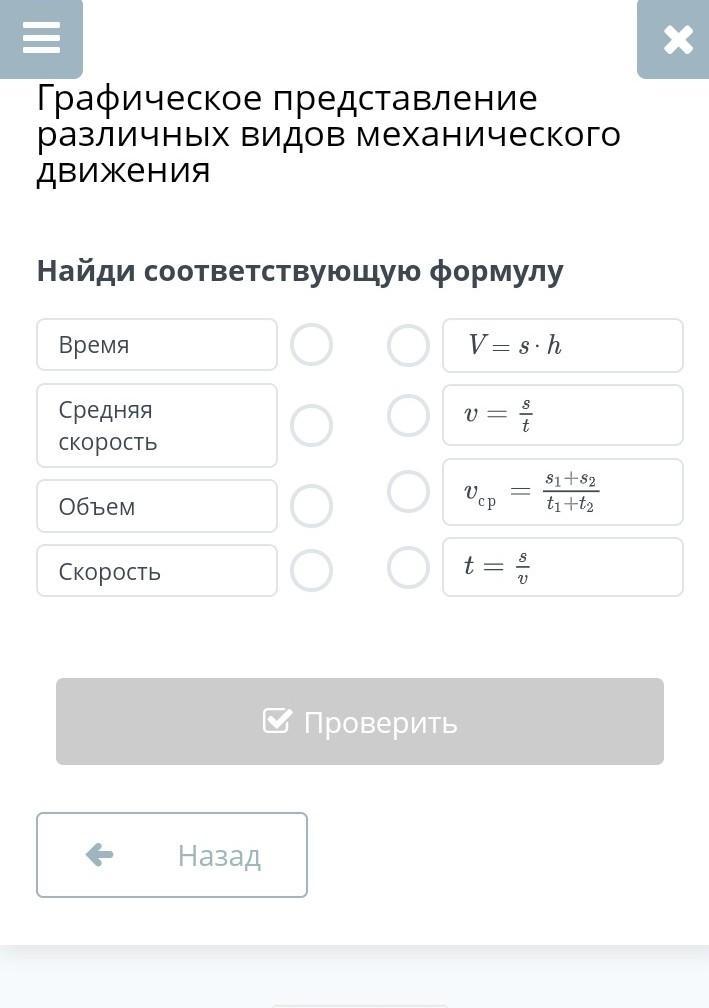This screenshot has height=1008, width=709.
Task: Click the t = s/v formula box
Action: click(x=563, y=567)
